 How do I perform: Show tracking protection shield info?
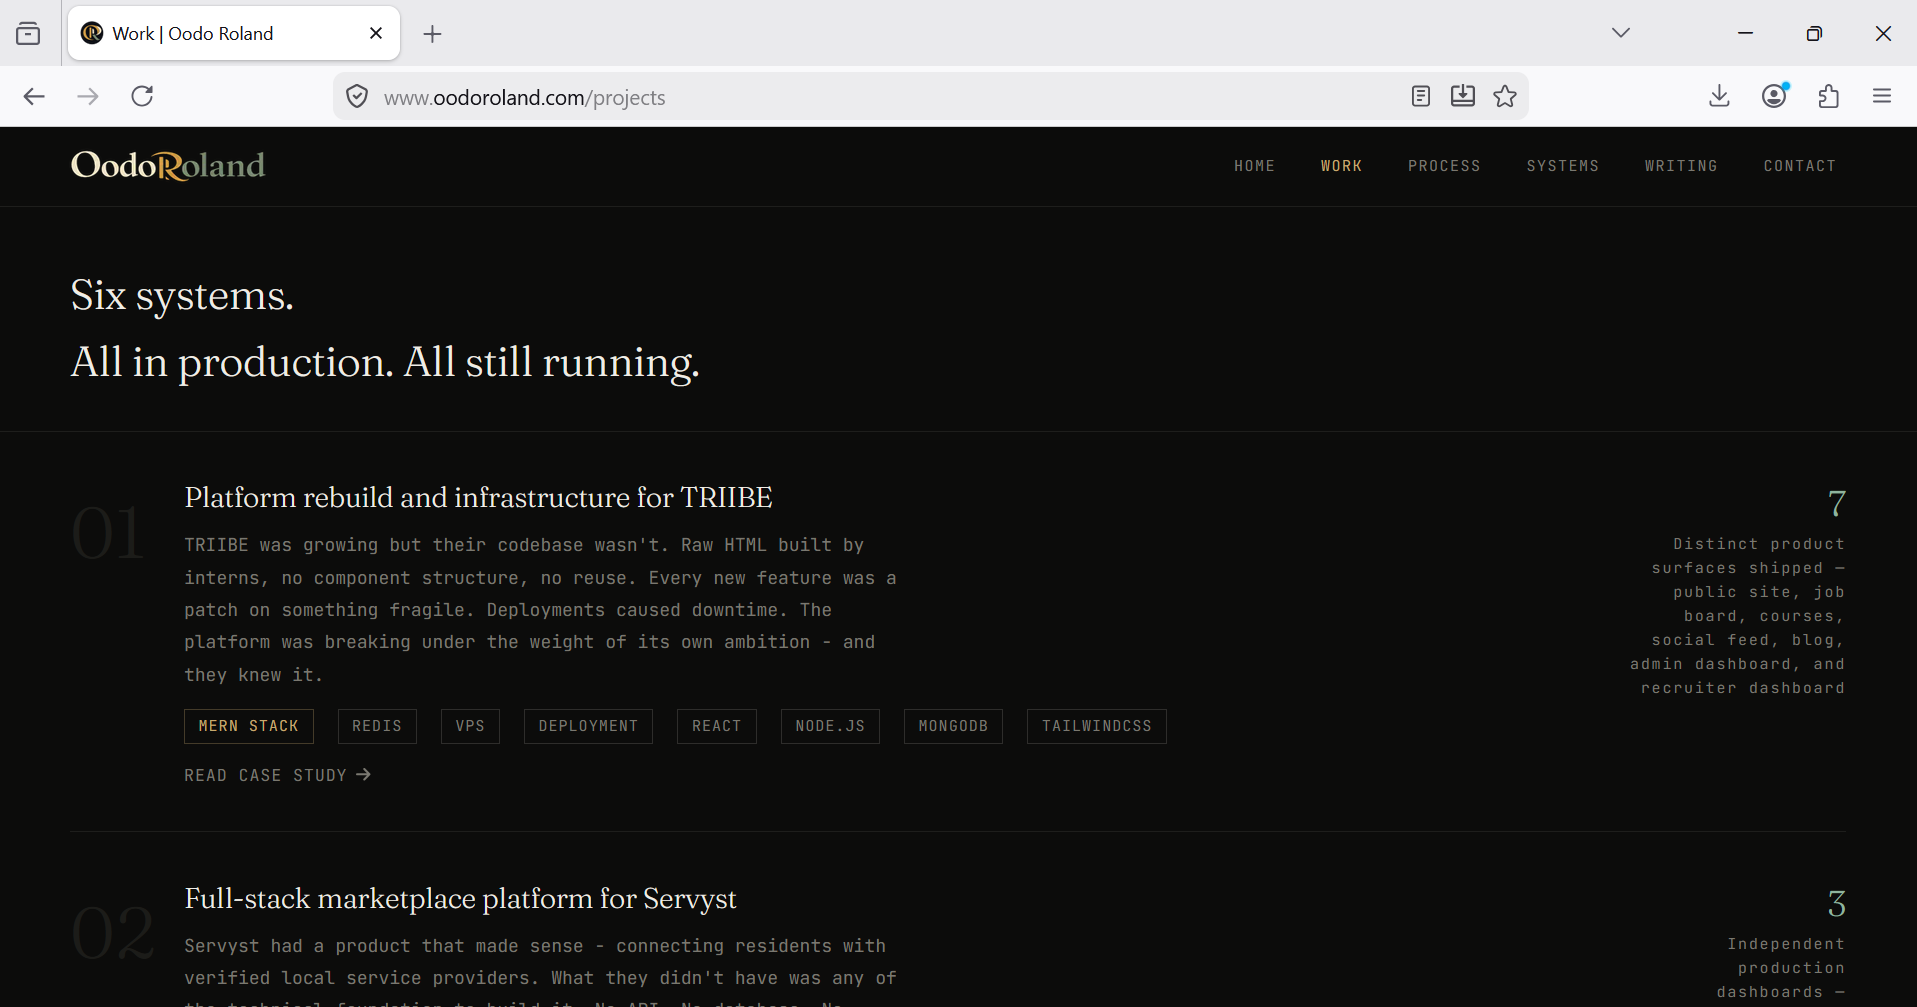click(x=357, y=97)
